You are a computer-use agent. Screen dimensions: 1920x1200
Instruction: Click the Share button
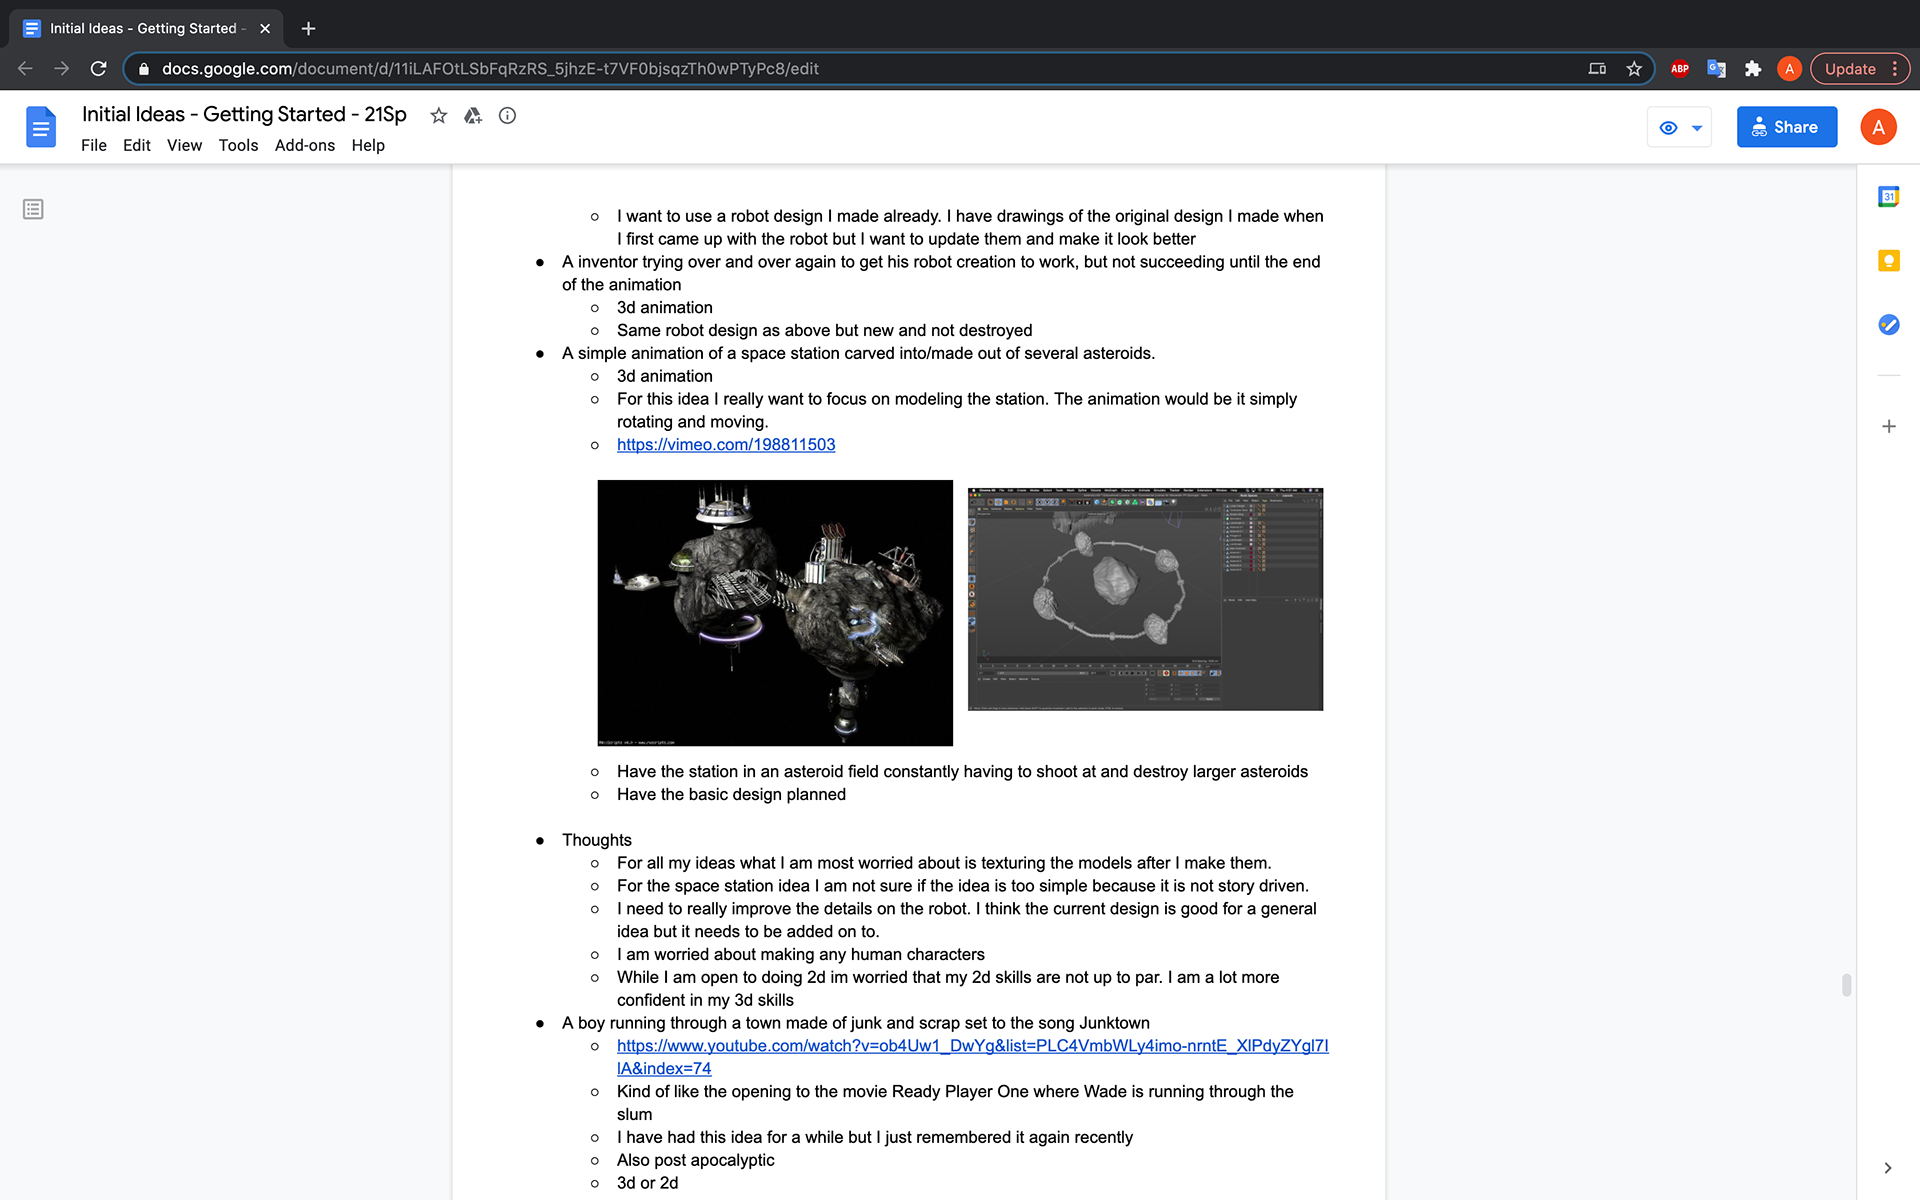click(1786, 127)
